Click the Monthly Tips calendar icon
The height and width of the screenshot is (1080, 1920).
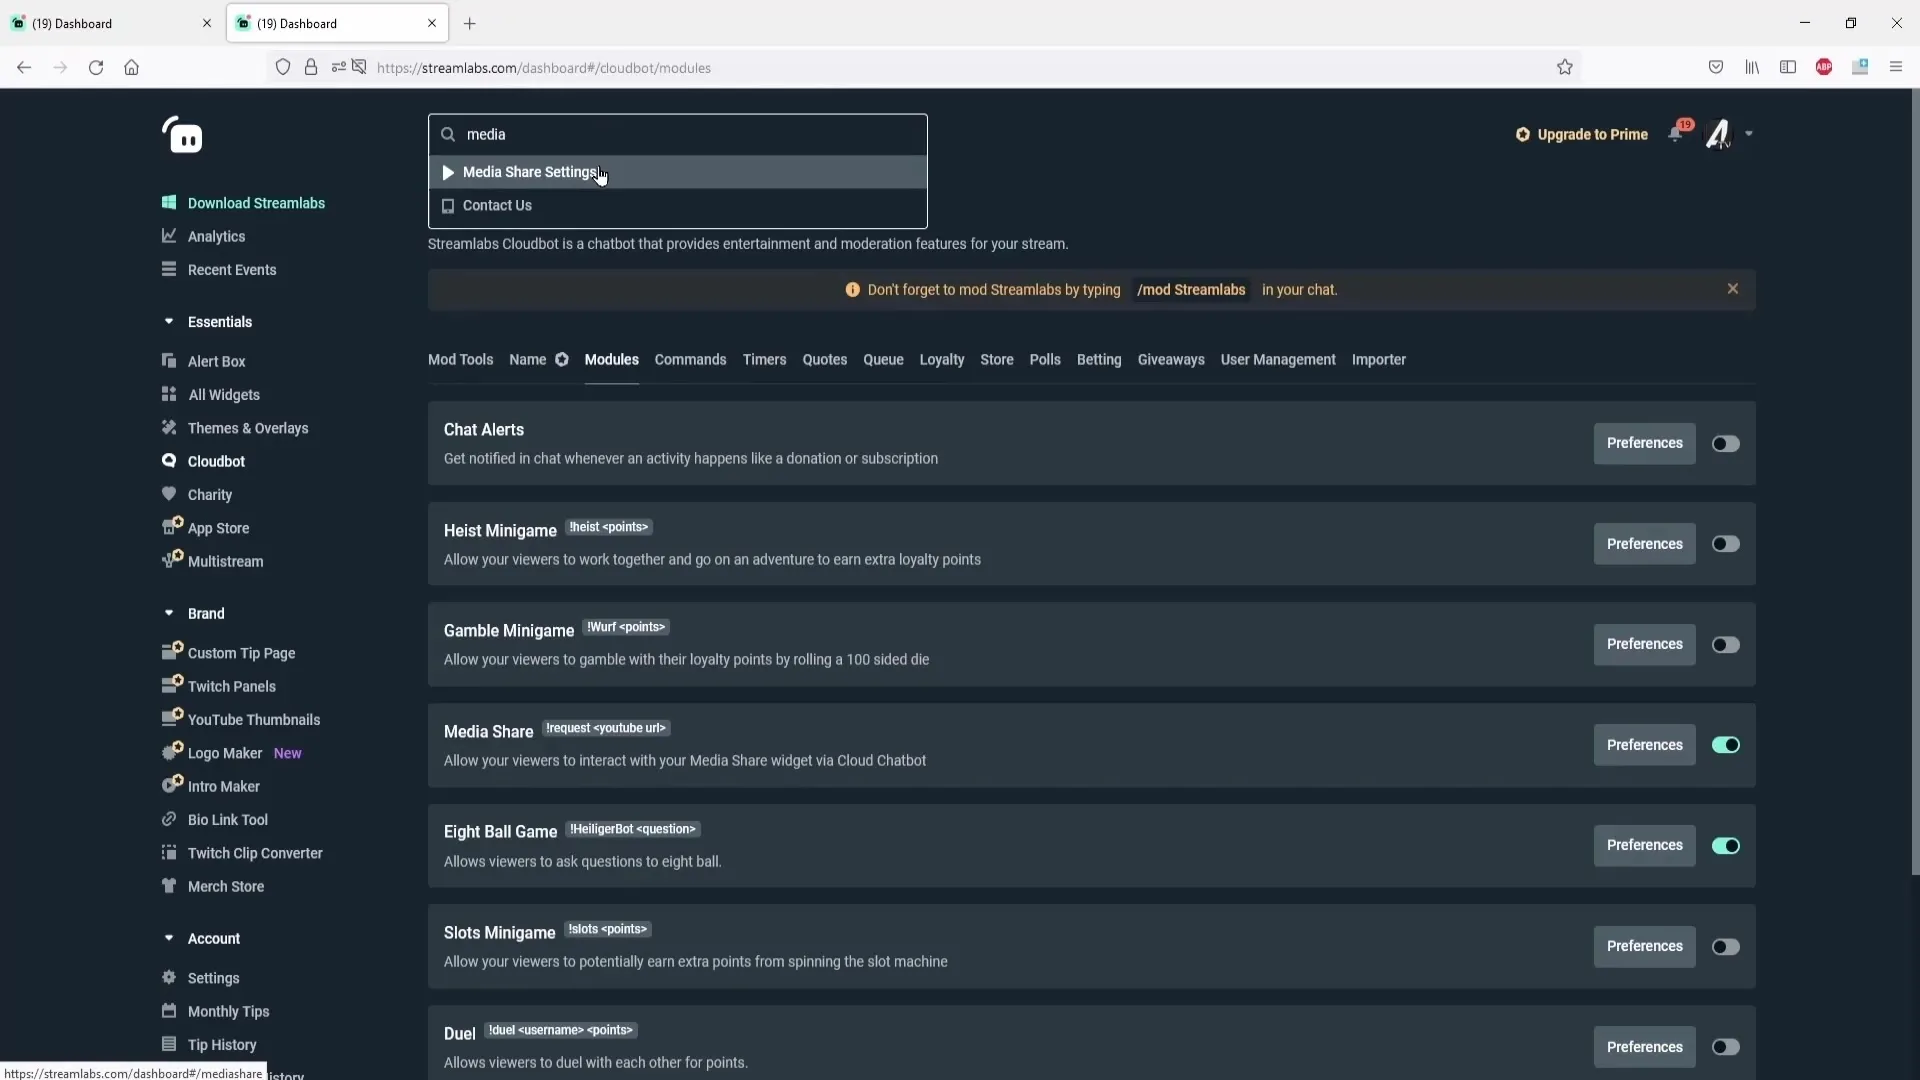169,1010
